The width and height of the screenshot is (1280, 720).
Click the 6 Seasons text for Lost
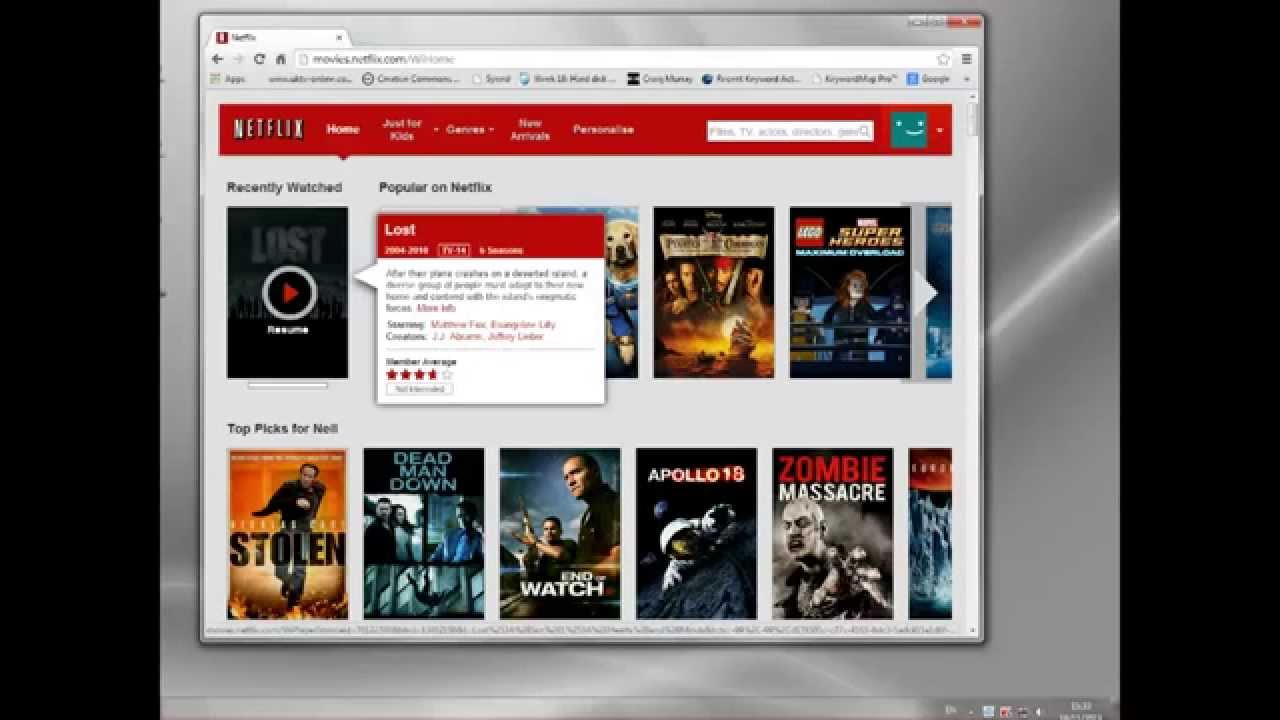pyautogui.click(x=501, y=250)
